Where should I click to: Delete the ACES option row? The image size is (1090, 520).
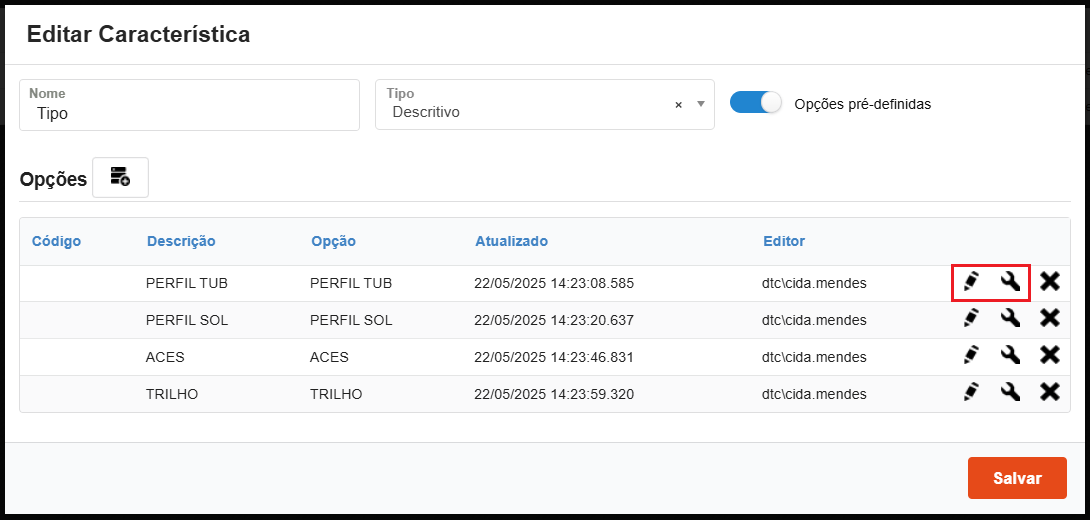coord(1049,356)
